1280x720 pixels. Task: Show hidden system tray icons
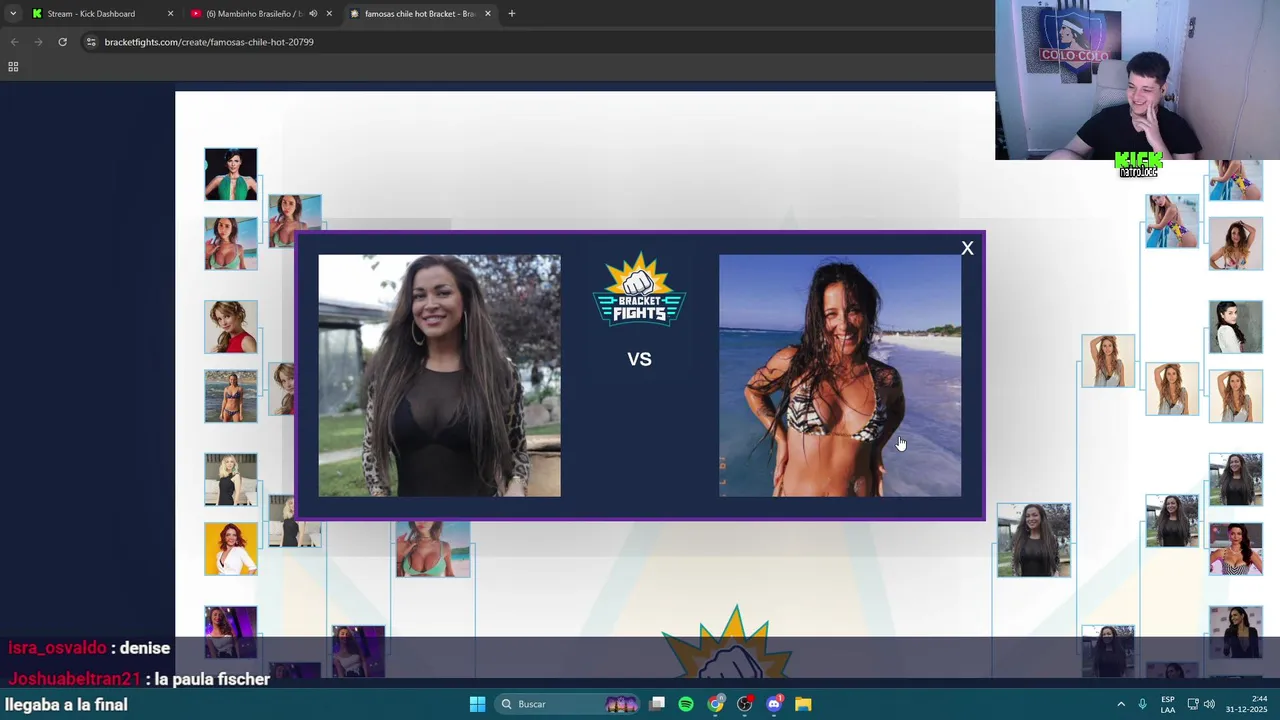pos(1121,704)
